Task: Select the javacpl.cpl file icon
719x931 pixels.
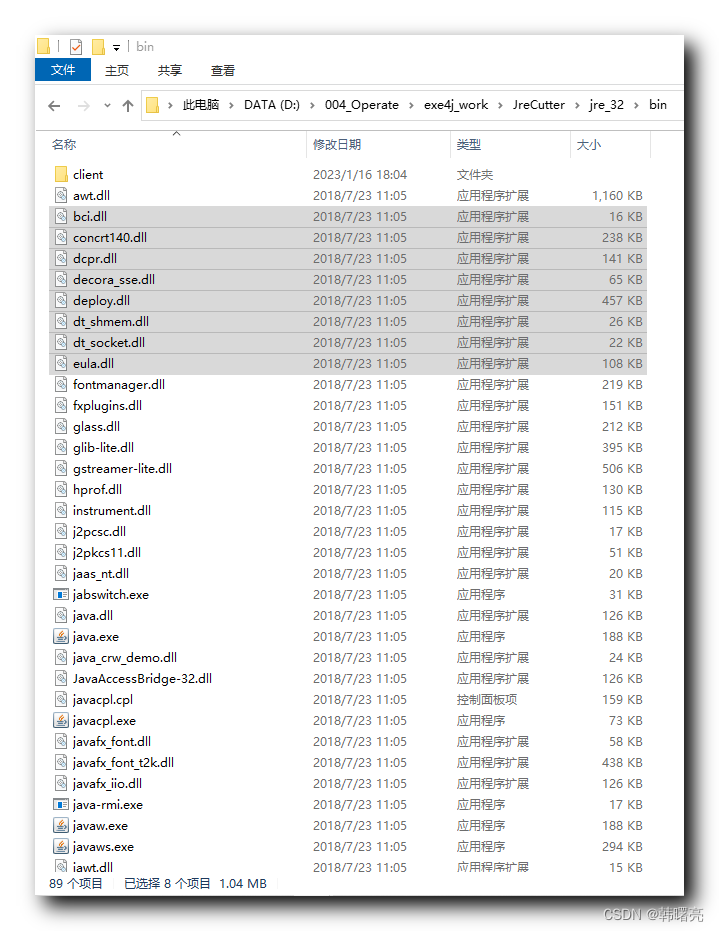Action: tap(61, 699)
